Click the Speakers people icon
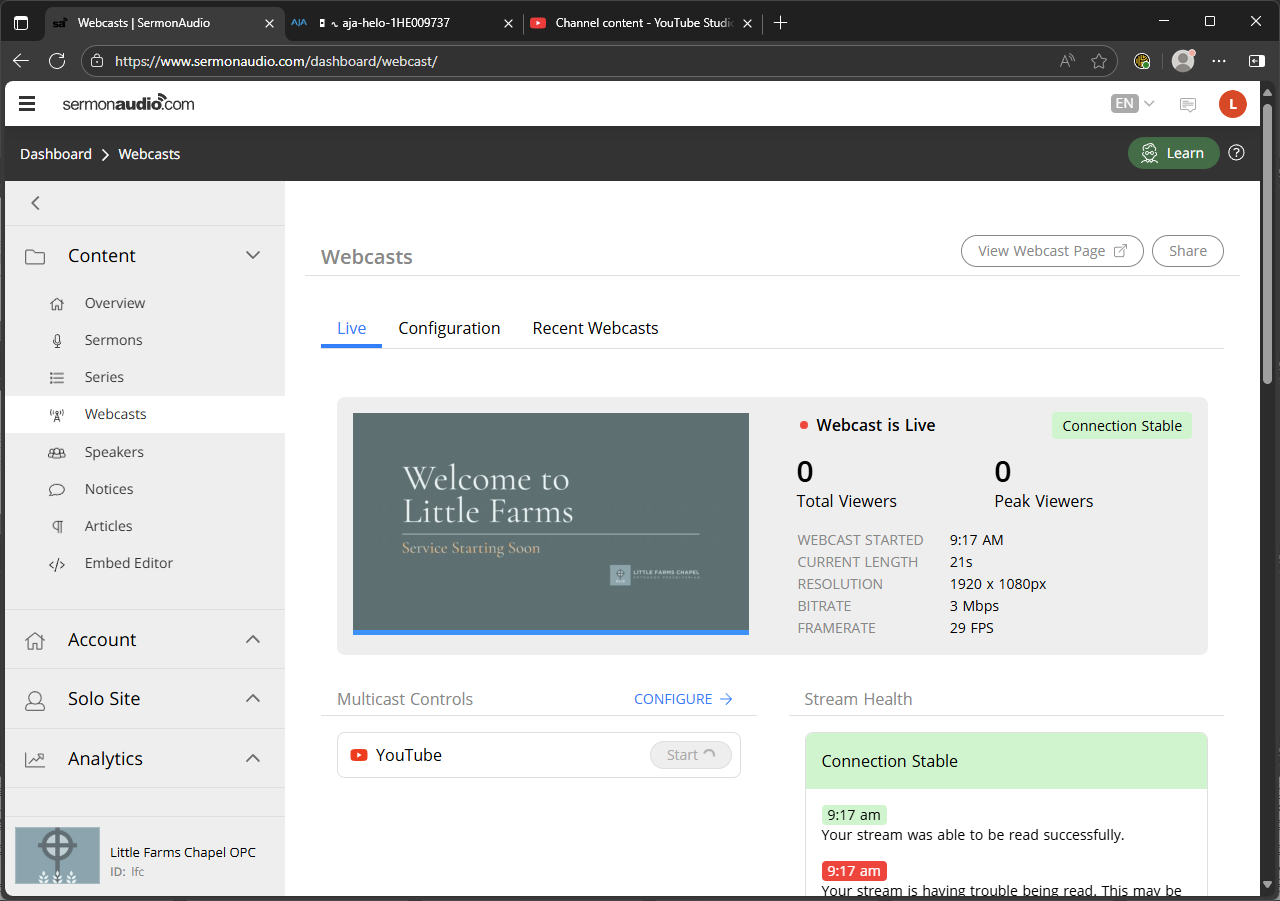 (x=57, y=453)
